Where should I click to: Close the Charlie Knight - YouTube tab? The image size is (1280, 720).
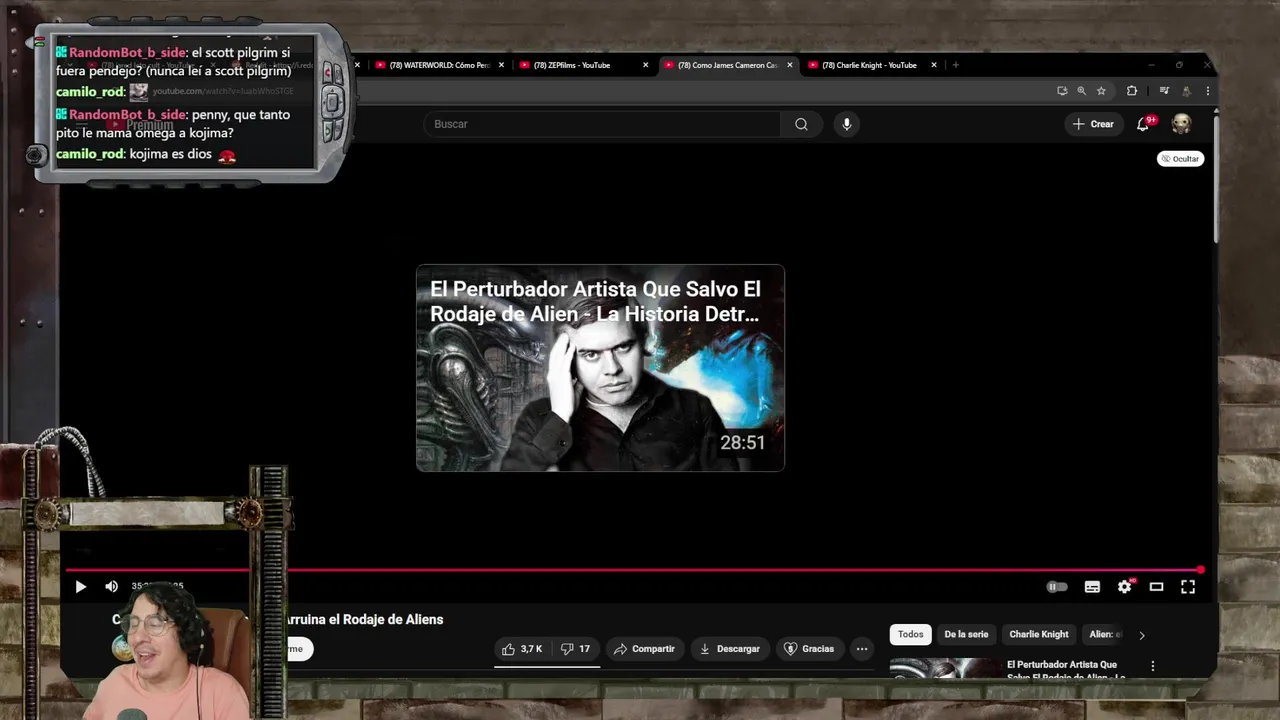click(x=934, y=65)
